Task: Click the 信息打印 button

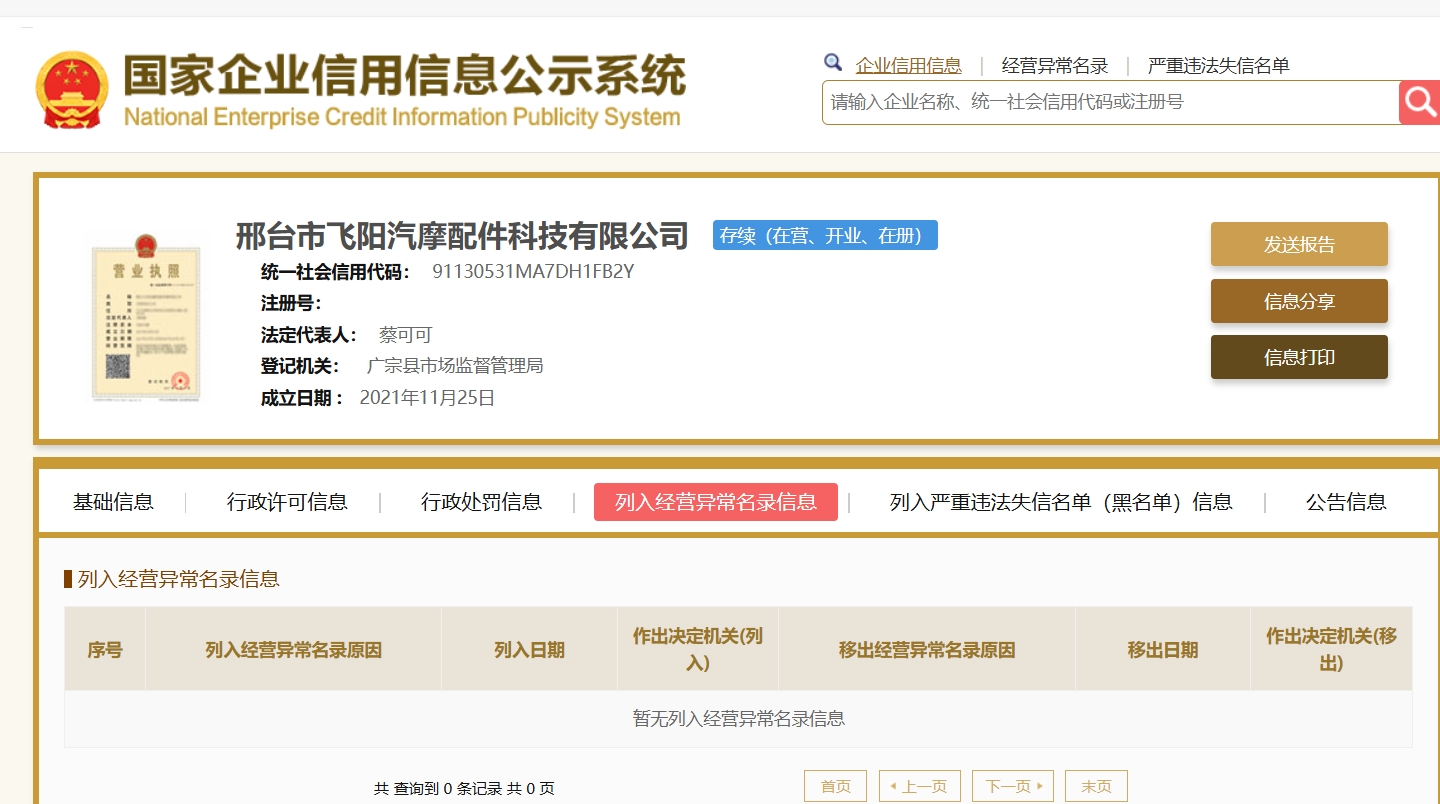Action: coord(1299,357)
